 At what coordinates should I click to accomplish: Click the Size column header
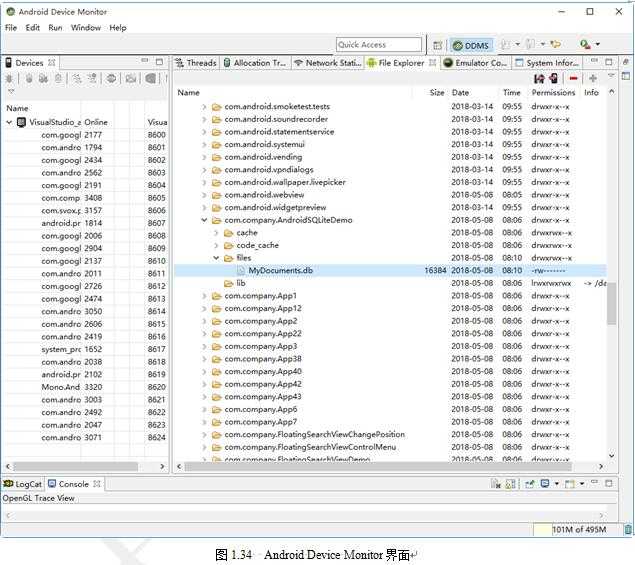click(x=437, y=93)
